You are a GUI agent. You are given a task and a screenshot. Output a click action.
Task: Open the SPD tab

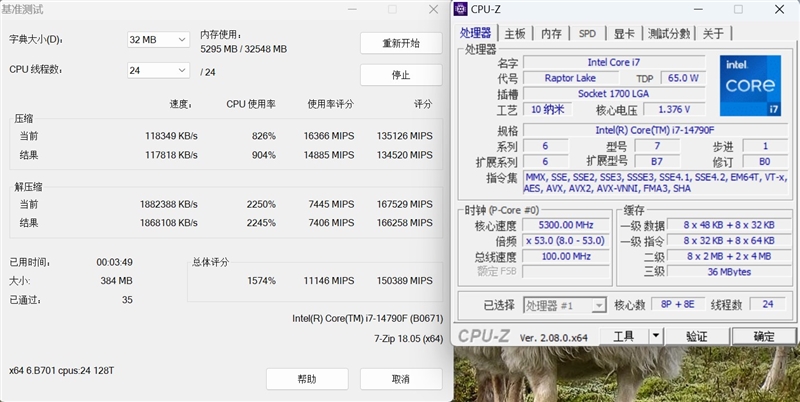point(587,34)
